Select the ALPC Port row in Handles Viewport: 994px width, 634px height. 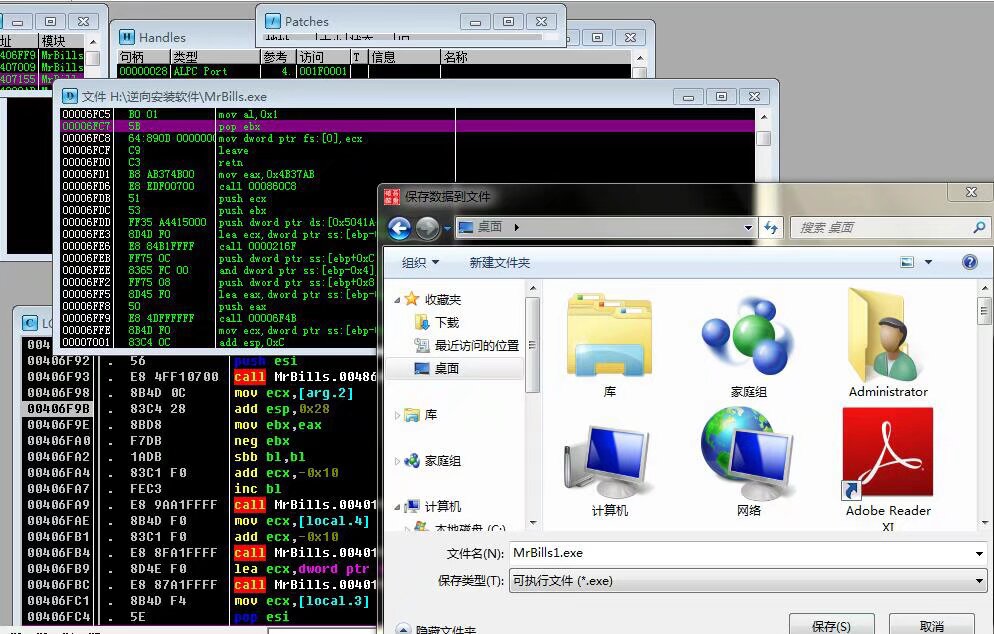point(374,71)
